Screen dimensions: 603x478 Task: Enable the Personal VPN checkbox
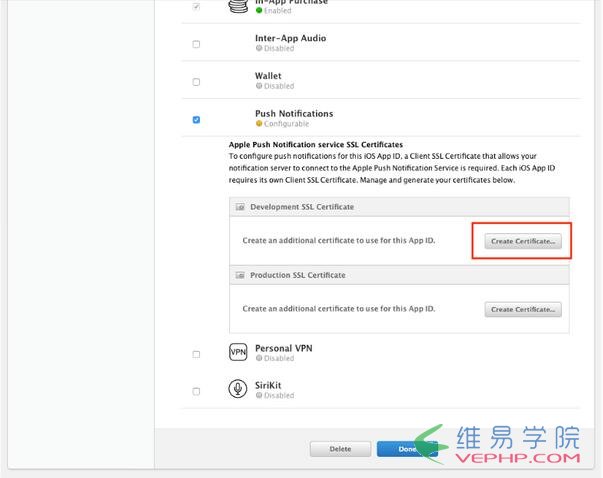(x=196, y=354)
